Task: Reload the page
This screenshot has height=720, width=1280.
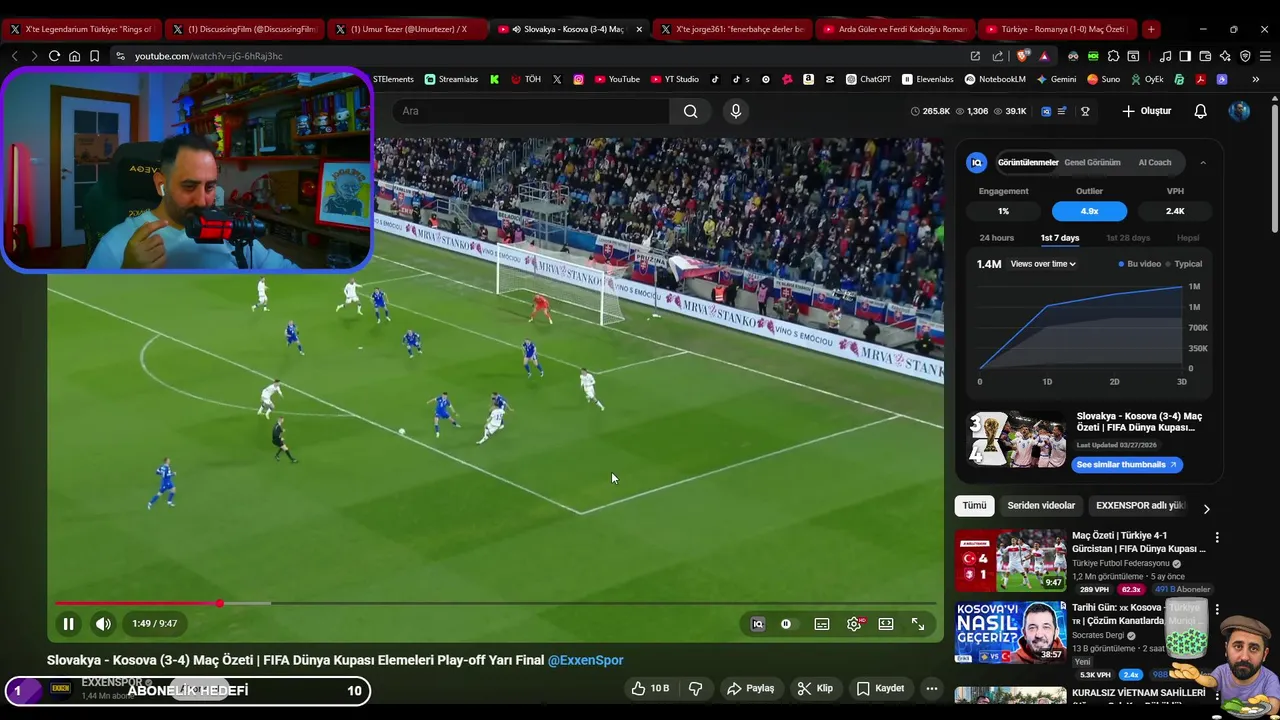Action: click(55, 56)
